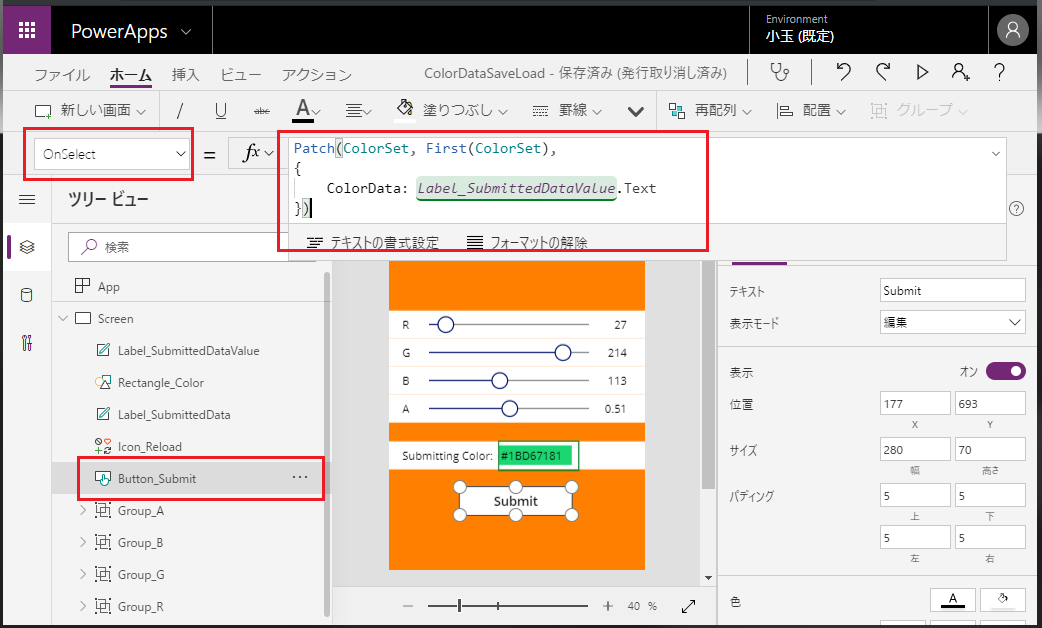Open the ビュー tab

point(241,74)
